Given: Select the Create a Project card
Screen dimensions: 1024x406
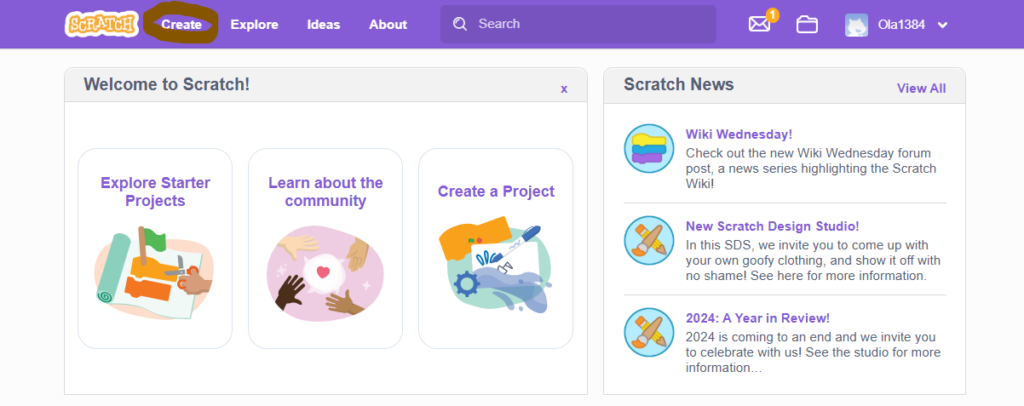Looking at the screenshot, I should [x=496, y=249].
